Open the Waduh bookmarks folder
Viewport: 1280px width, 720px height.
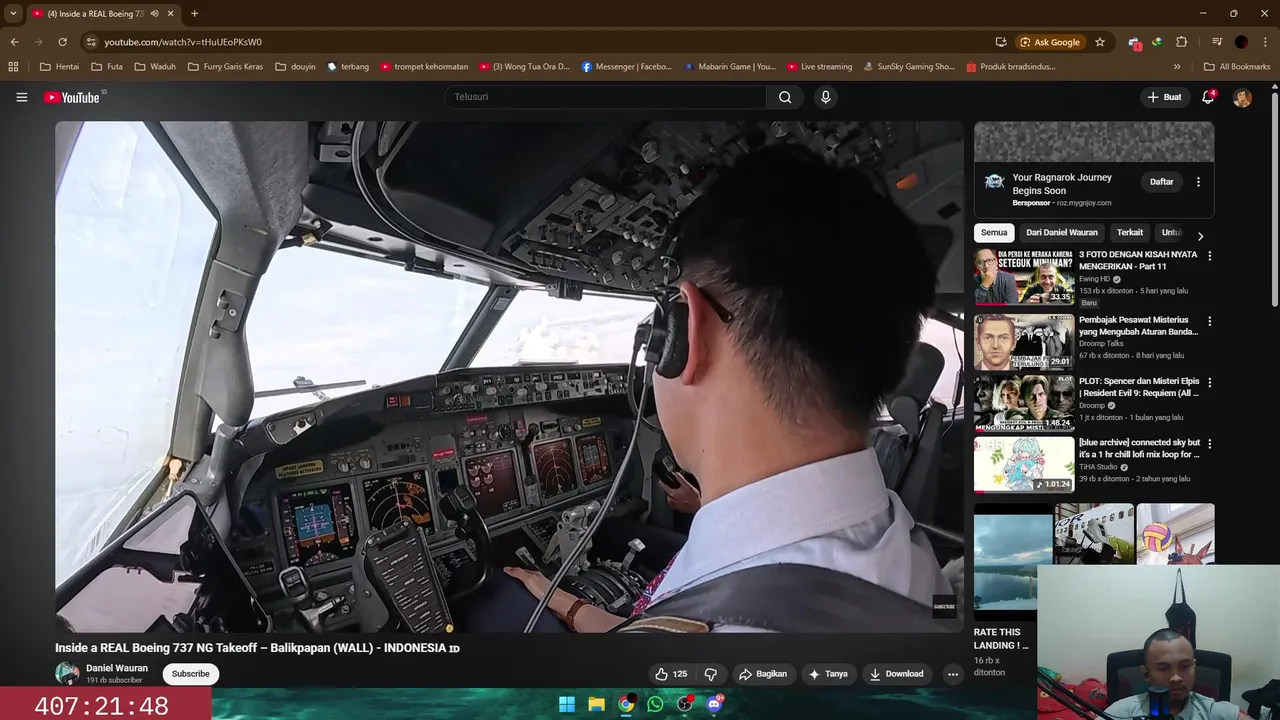(x=155, y=67)
